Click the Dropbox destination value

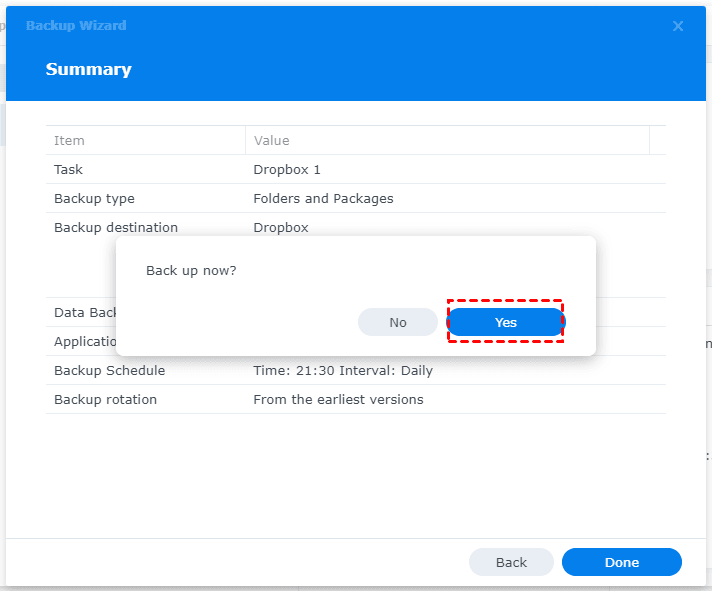click(x=281, y=228)
